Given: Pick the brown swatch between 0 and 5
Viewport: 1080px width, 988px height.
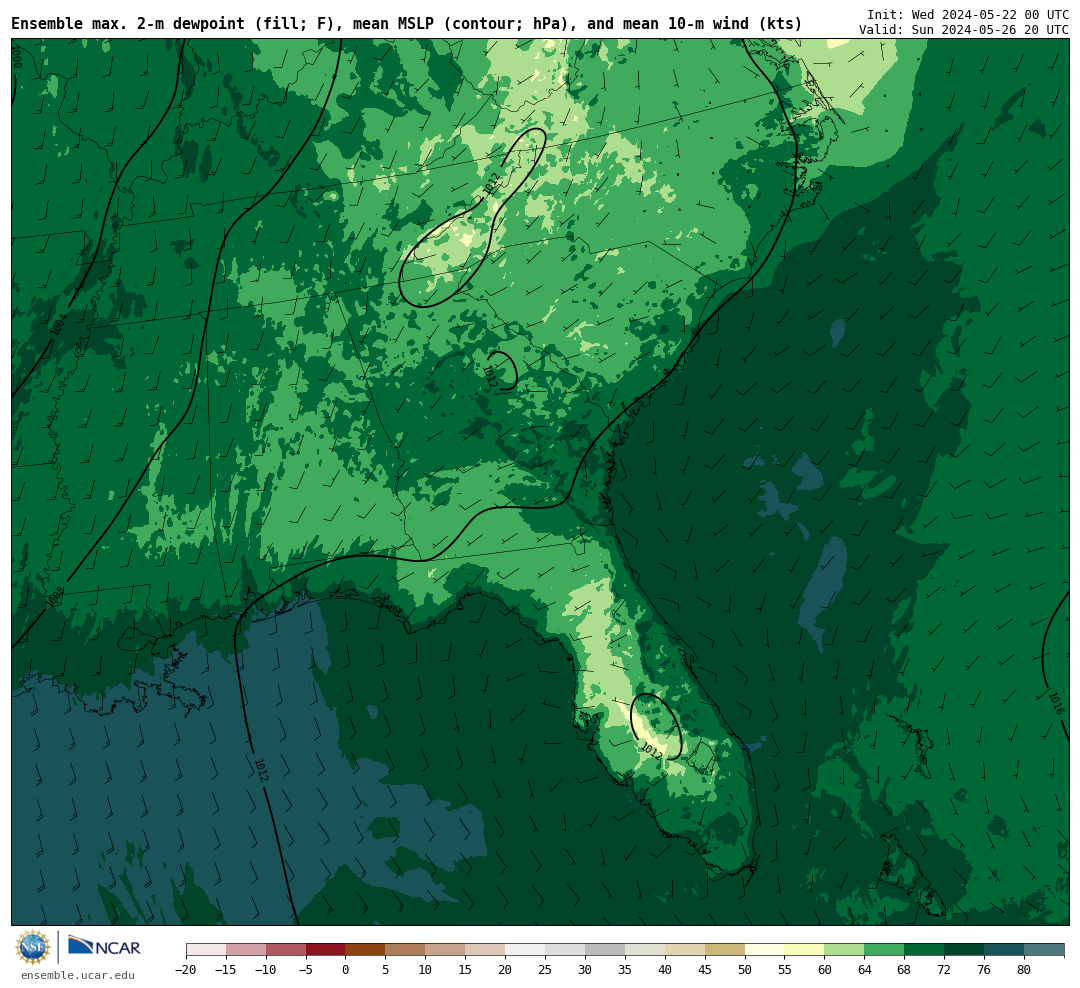Looking at the screenshot, I should pos(366,949).
